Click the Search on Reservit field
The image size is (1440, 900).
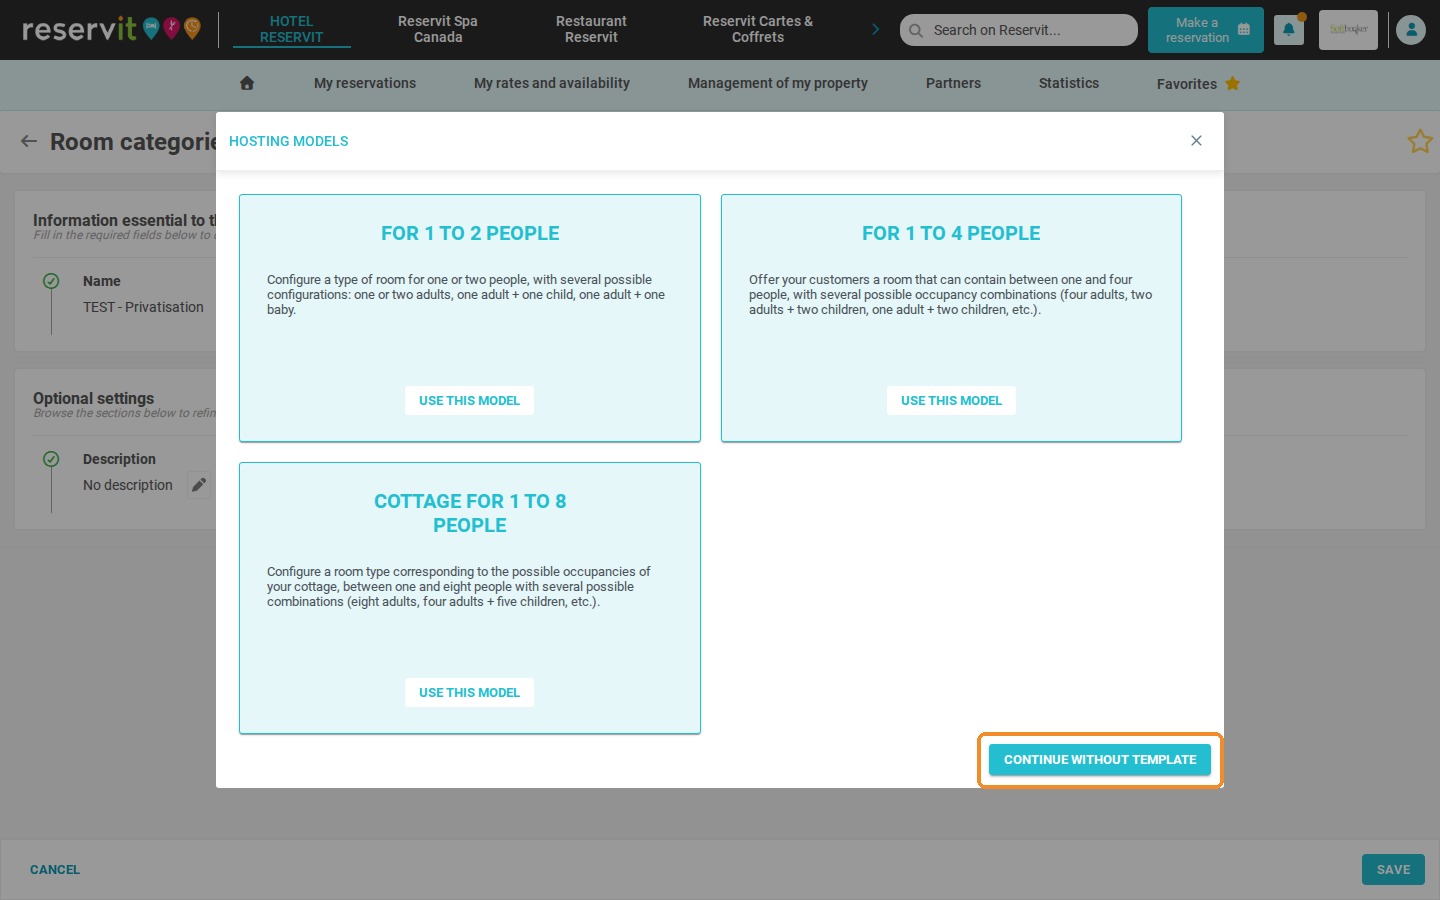[1019, 30]
